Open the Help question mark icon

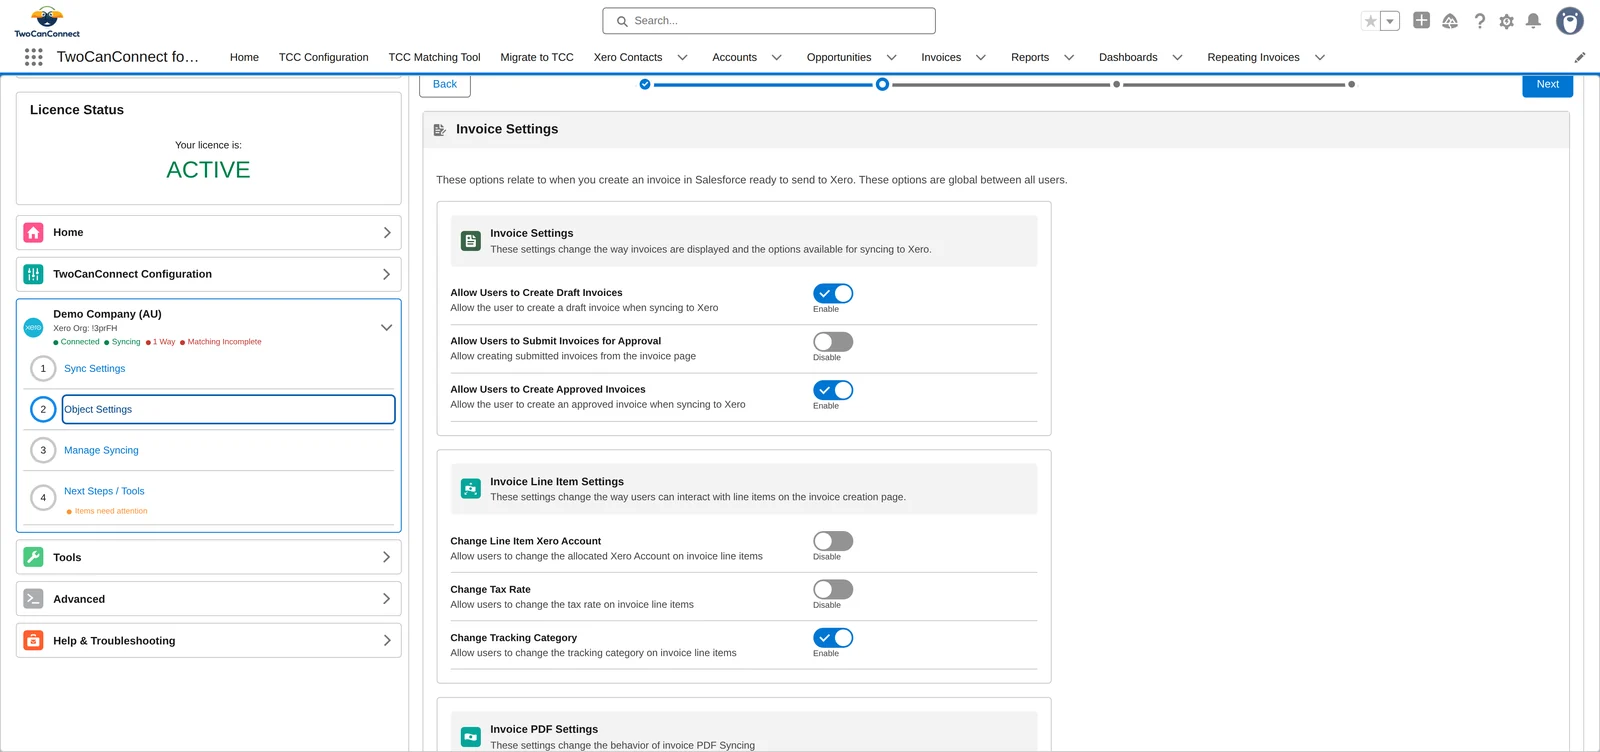pos(1480,21)
